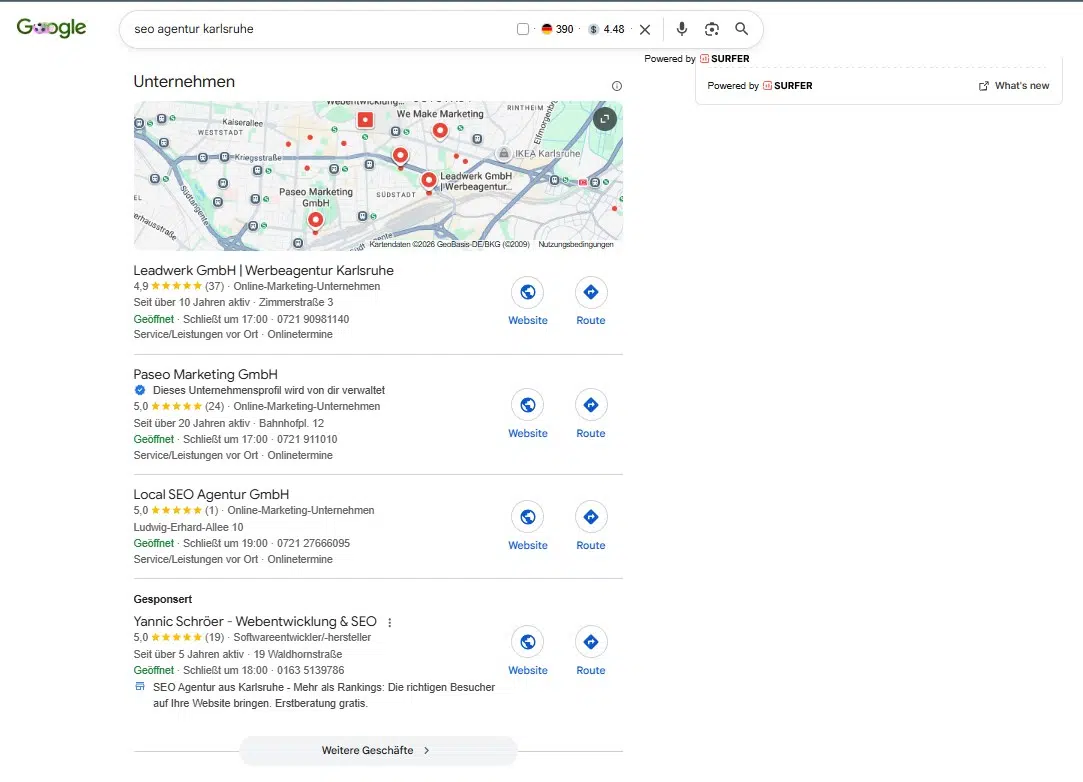1083x782 pixels.
Task: Click the Leadwerk GmbH pin on the map
Action: (x=429, y=182)
